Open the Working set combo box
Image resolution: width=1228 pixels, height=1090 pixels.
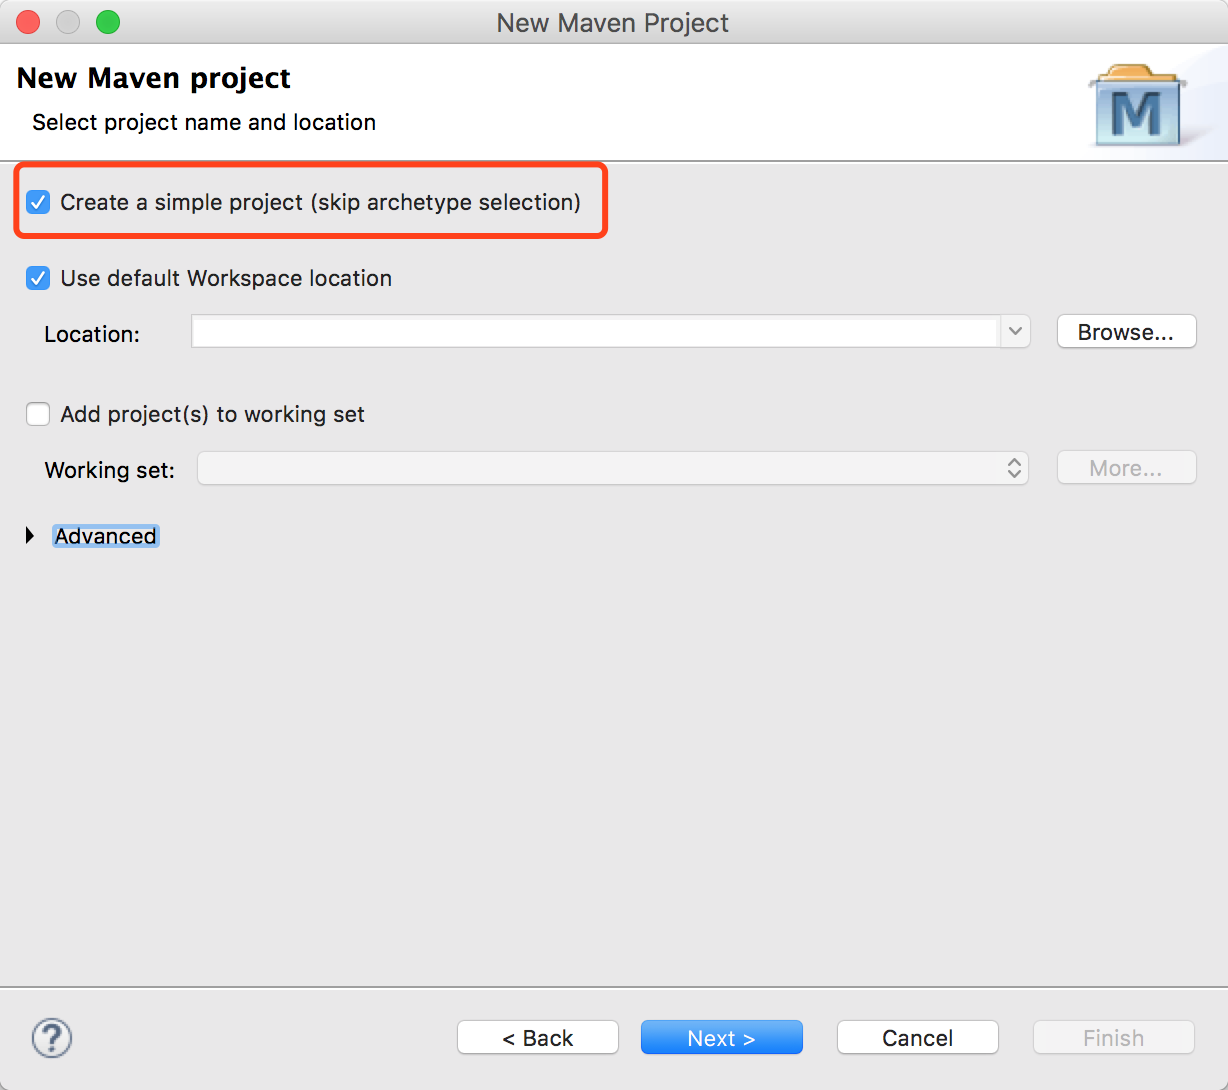1015,467
